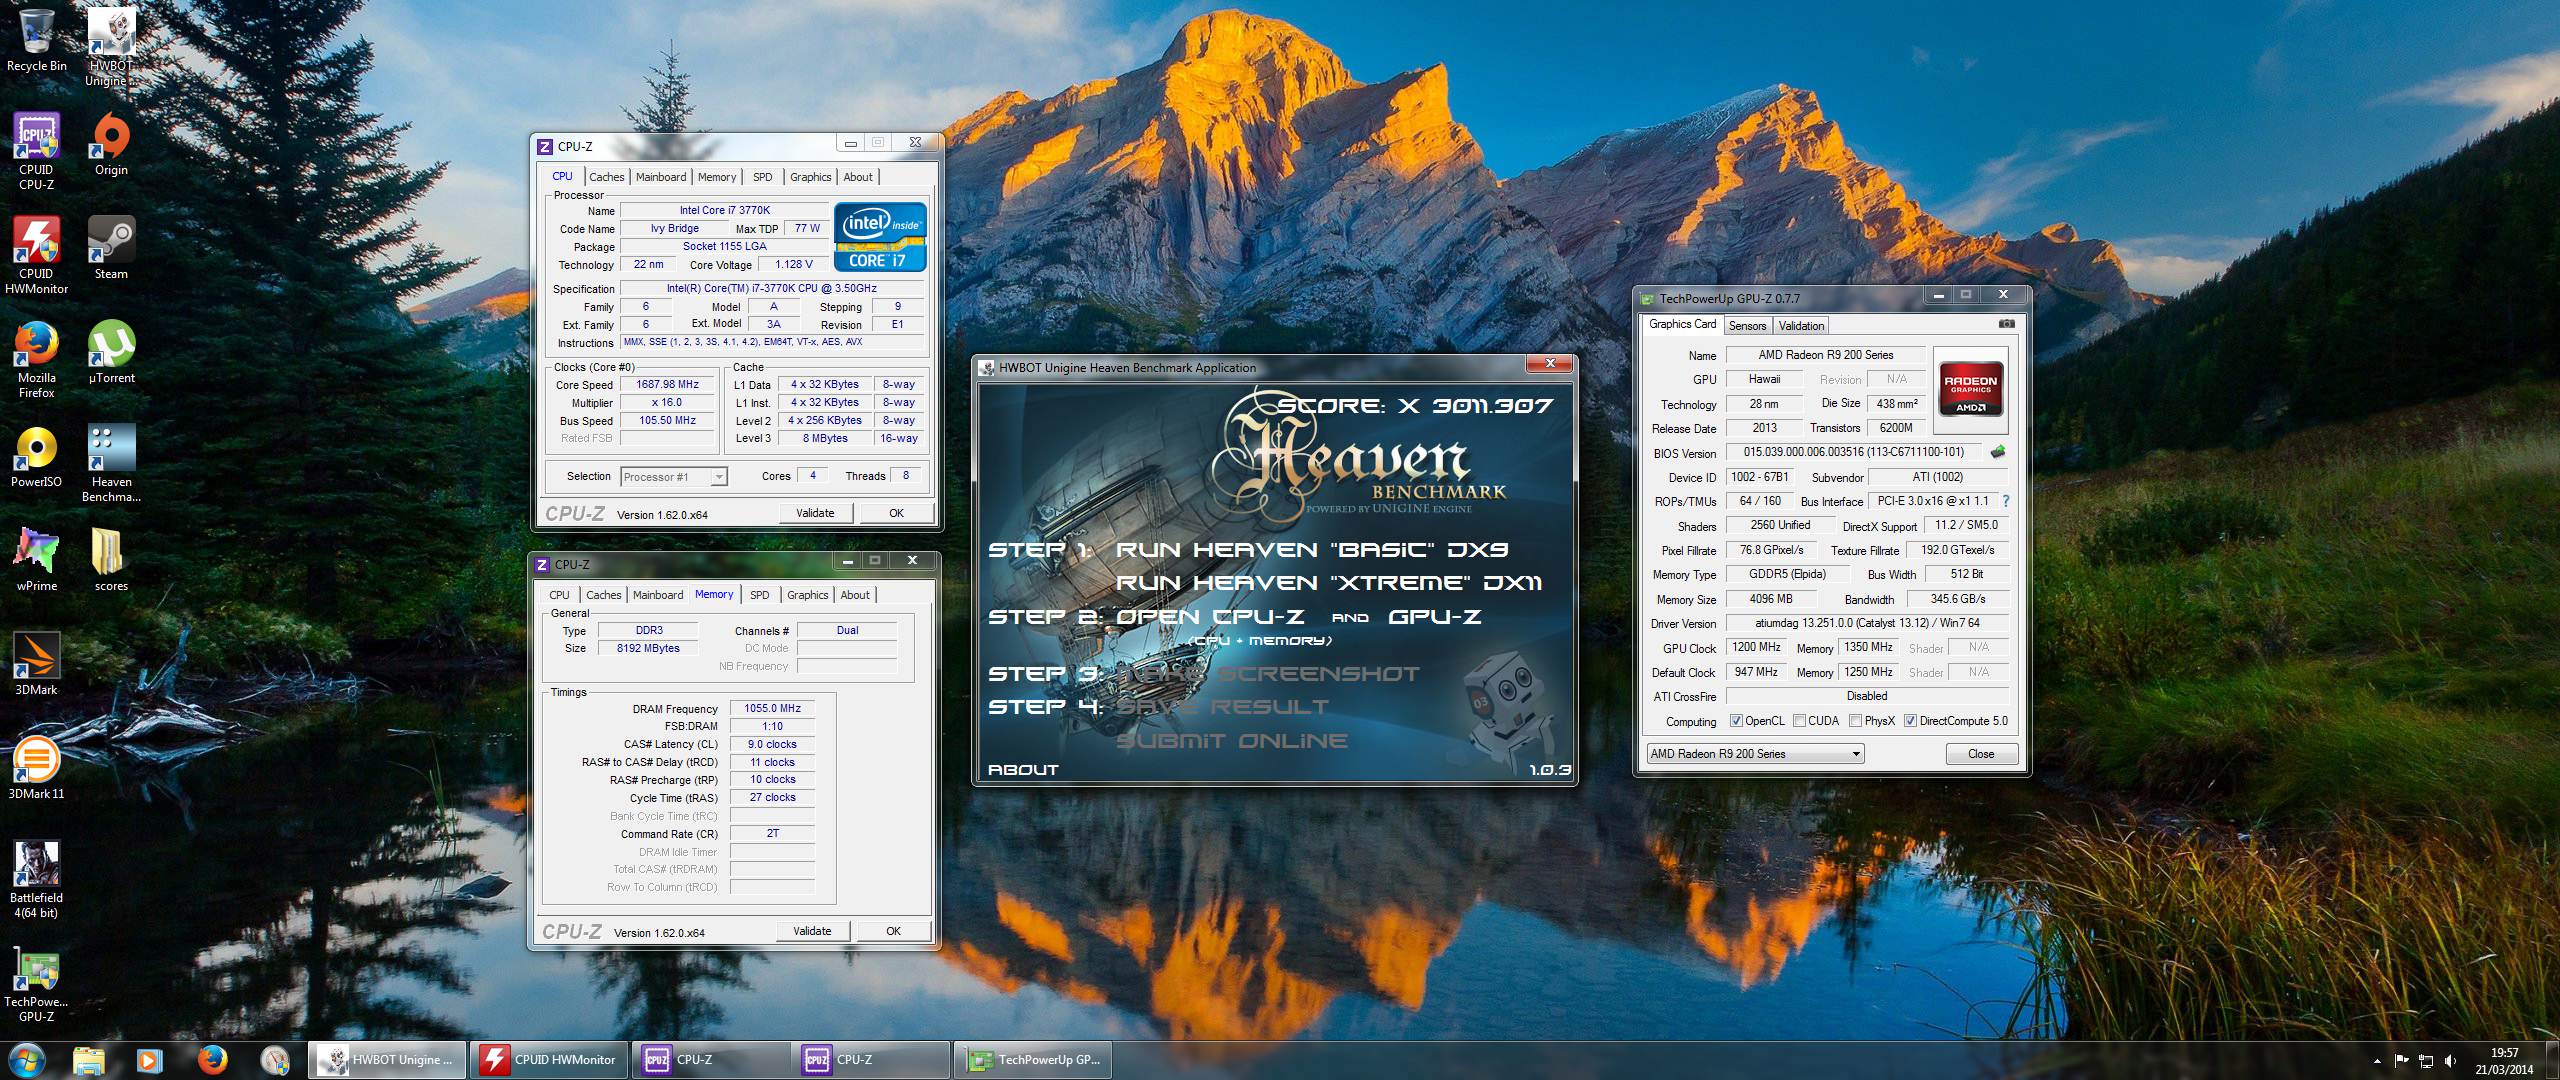Toggle the DirectCompute 5.0 checkbox
The width and height of the screenshot is (2560, 1080).
click(1910, 721)
